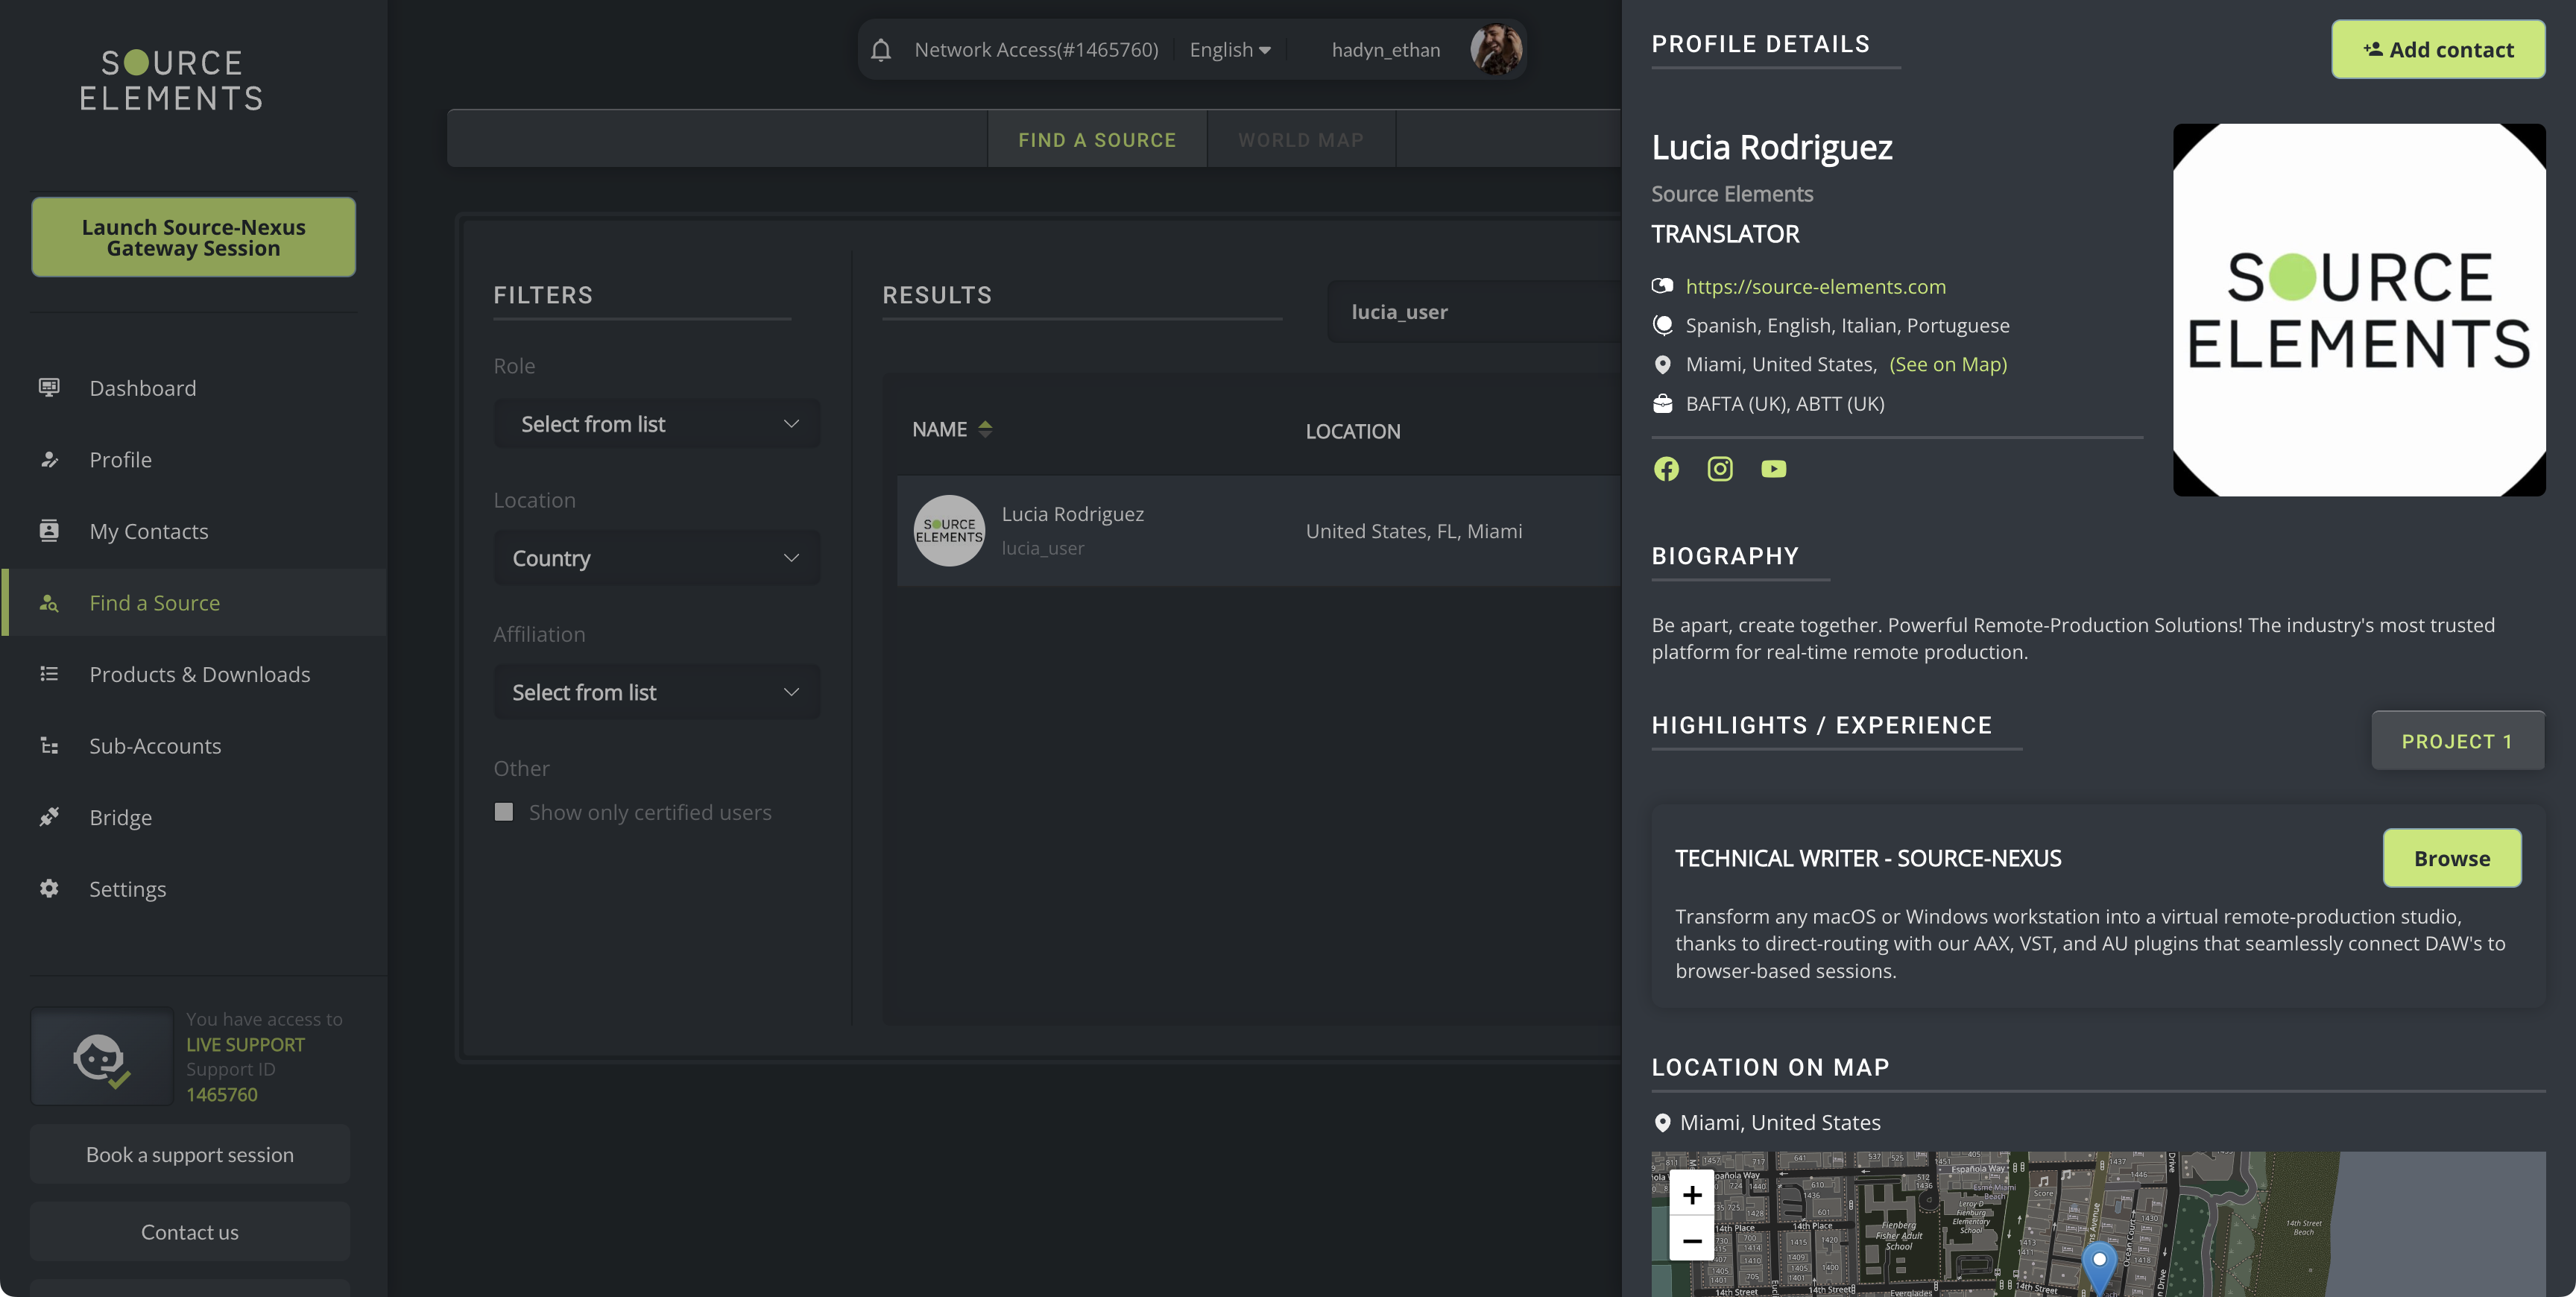
Task: Go to Bridge in sidebar
Action: [120, 817]
